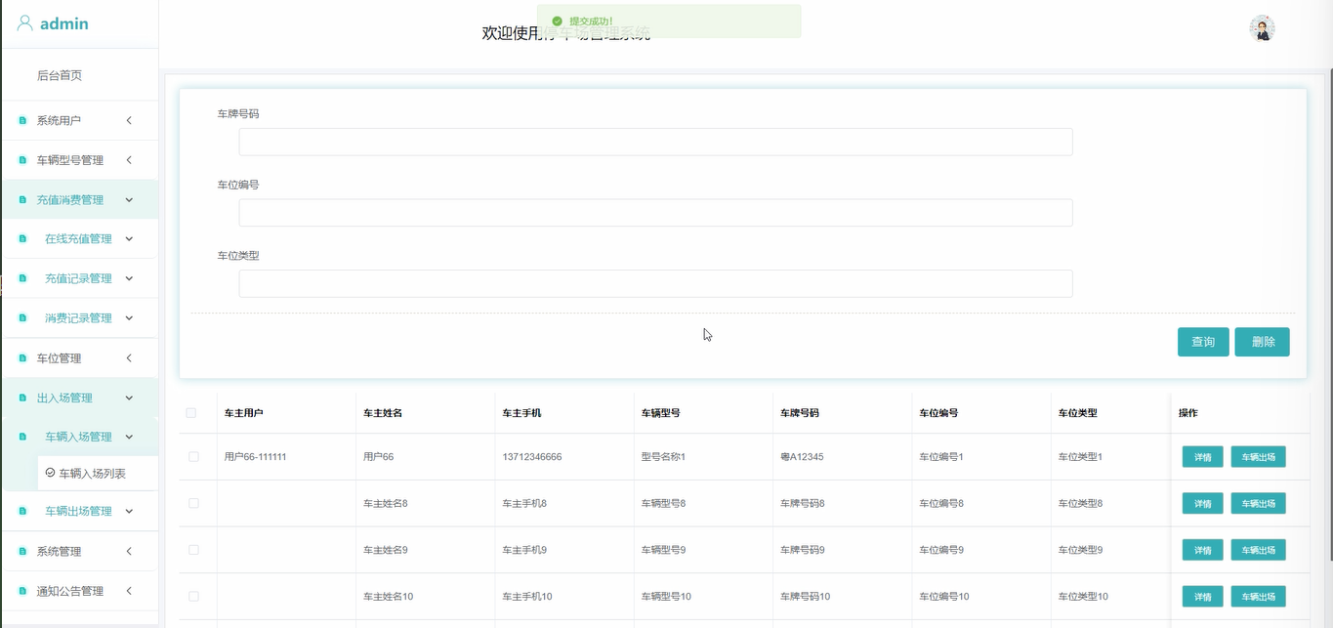The width and height of the screenshot is (1333, 628).
Task: Click the green icon beside 消费记录管理
Action: 23,318
